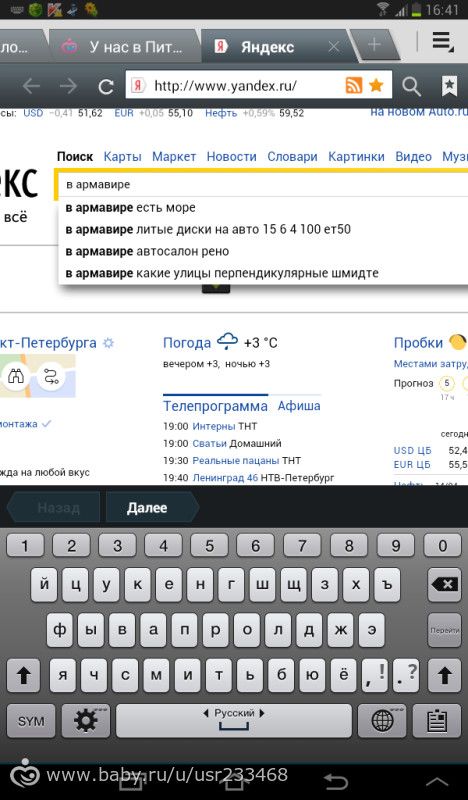The height and width of the screenshot is (800, 468).
Task: Bookmark page with the orange star icon
Action: [x=376, y=85]
